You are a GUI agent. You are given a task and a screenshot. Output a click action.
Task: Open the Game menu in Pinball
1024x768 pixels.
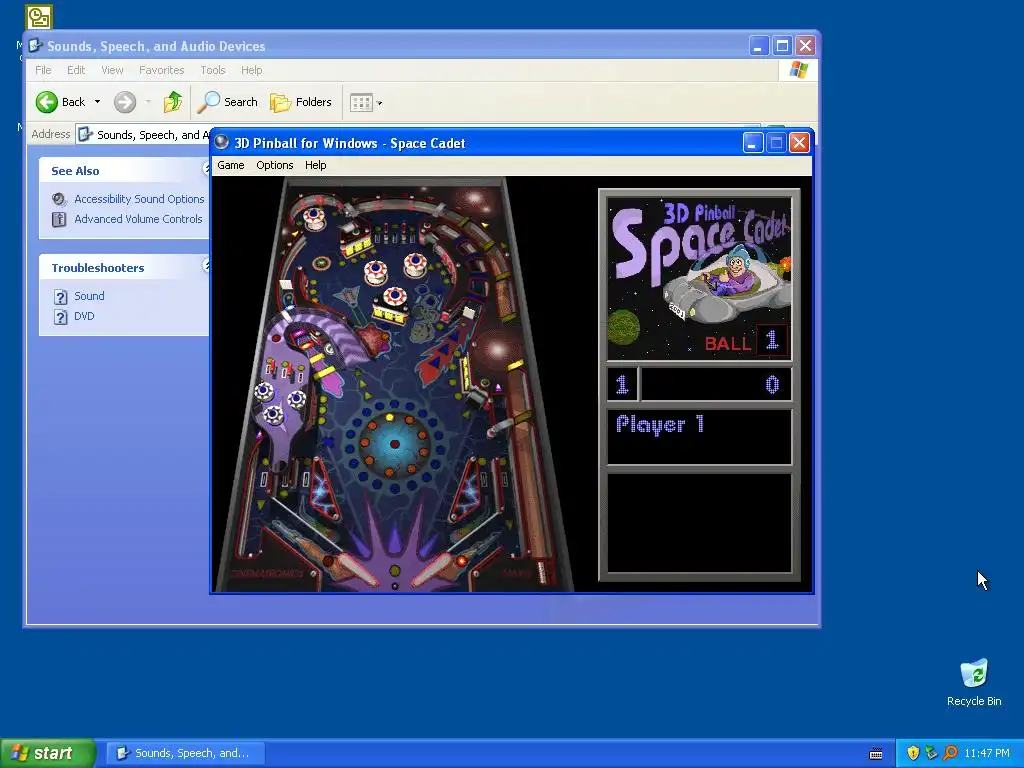231,165
